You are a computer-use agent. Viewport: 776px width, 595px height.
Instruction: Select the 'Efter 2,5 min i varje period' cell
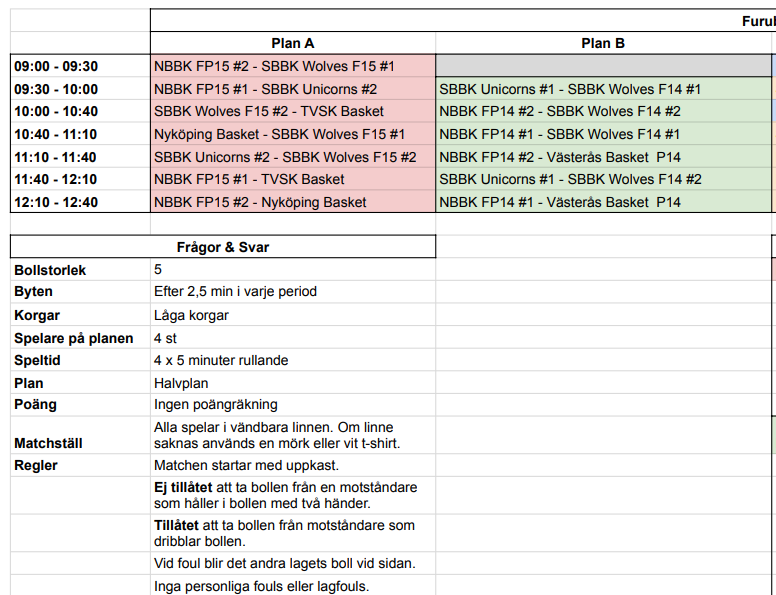pyautogui.click(x=235, y=292)
